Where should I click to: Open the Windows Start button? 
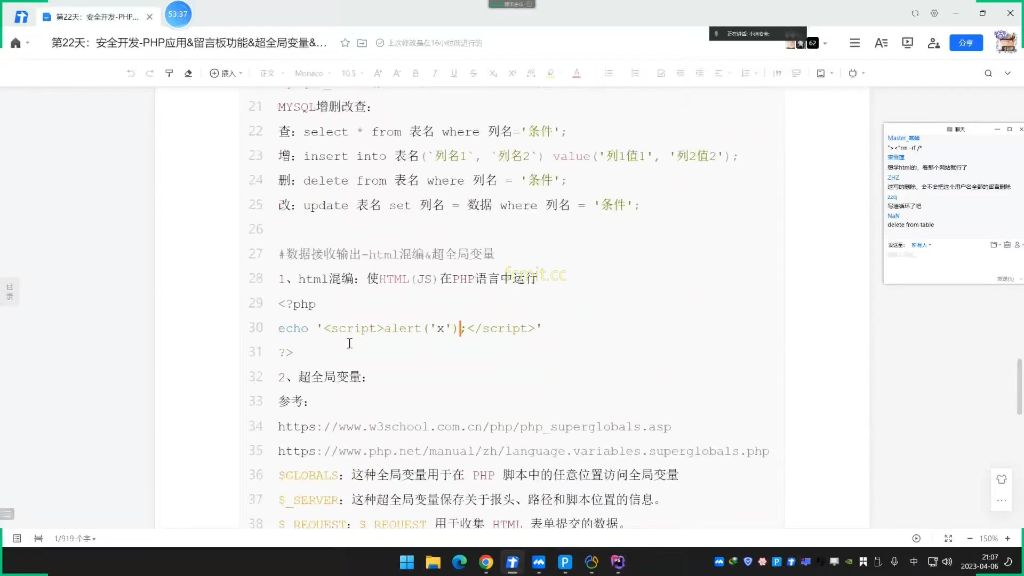tap(406, 562)
